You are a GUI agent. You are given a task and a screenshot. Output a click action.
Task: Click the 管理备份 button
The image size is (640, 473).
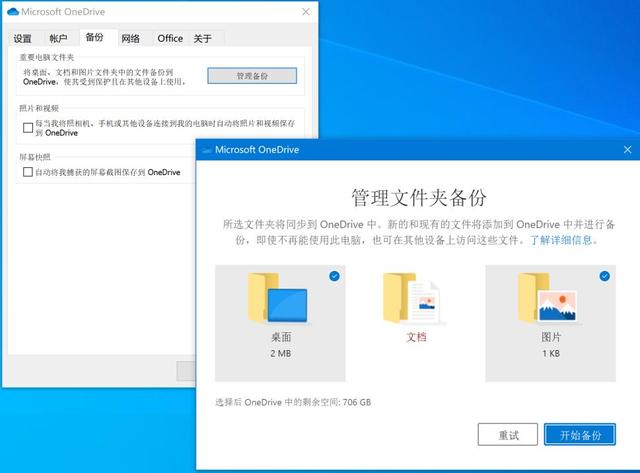(x=252, y=76)
